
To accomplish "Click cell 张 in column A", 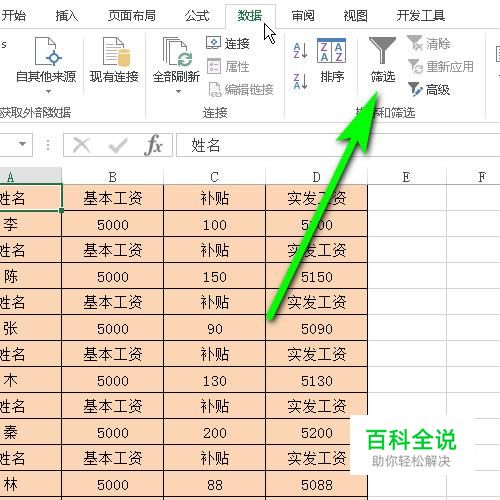I will (31, 328).
